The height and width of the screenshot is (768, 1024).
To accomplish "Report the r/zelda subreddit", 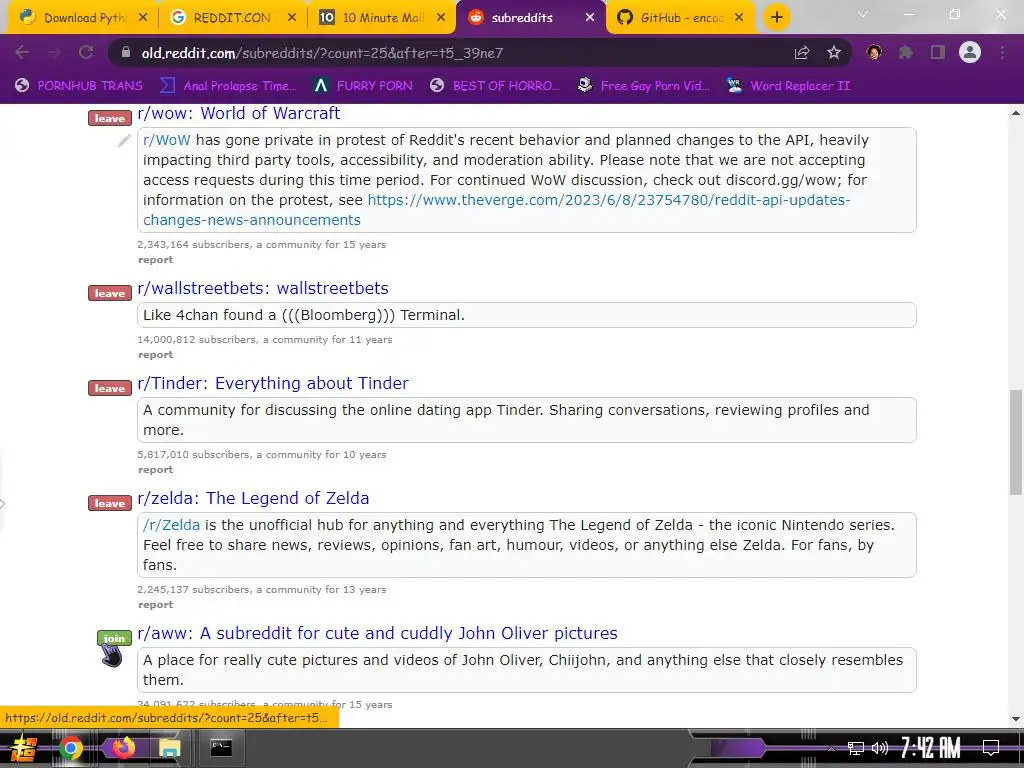I will coord(155,605).
